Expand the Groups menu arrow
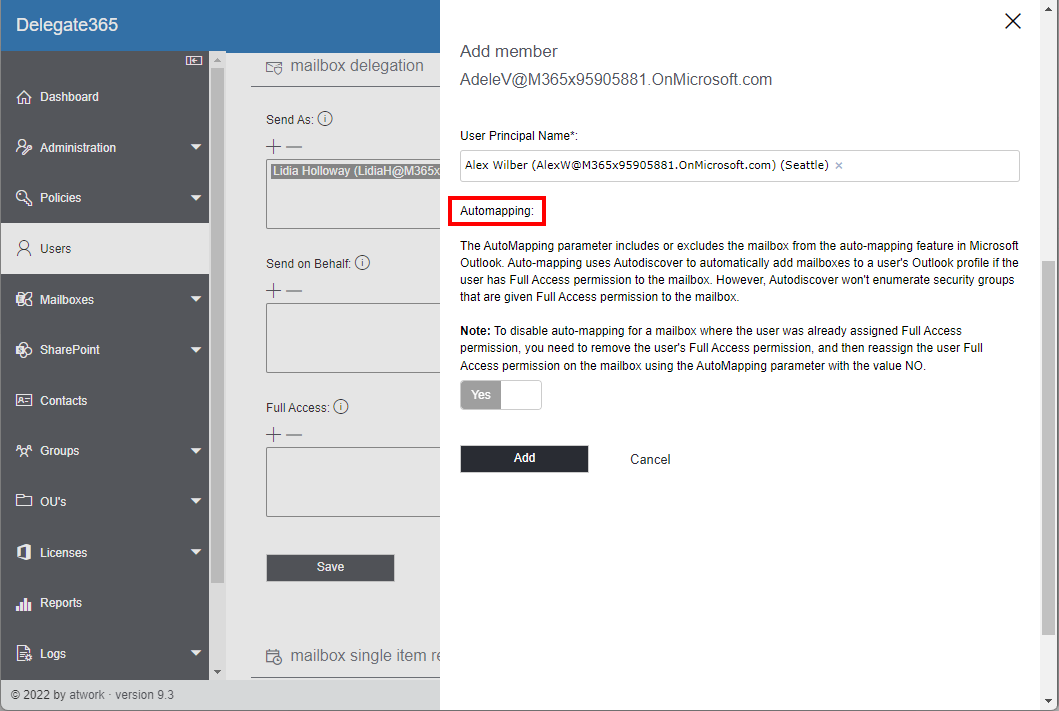This screenshot has width=1059, height=711. 196,450
